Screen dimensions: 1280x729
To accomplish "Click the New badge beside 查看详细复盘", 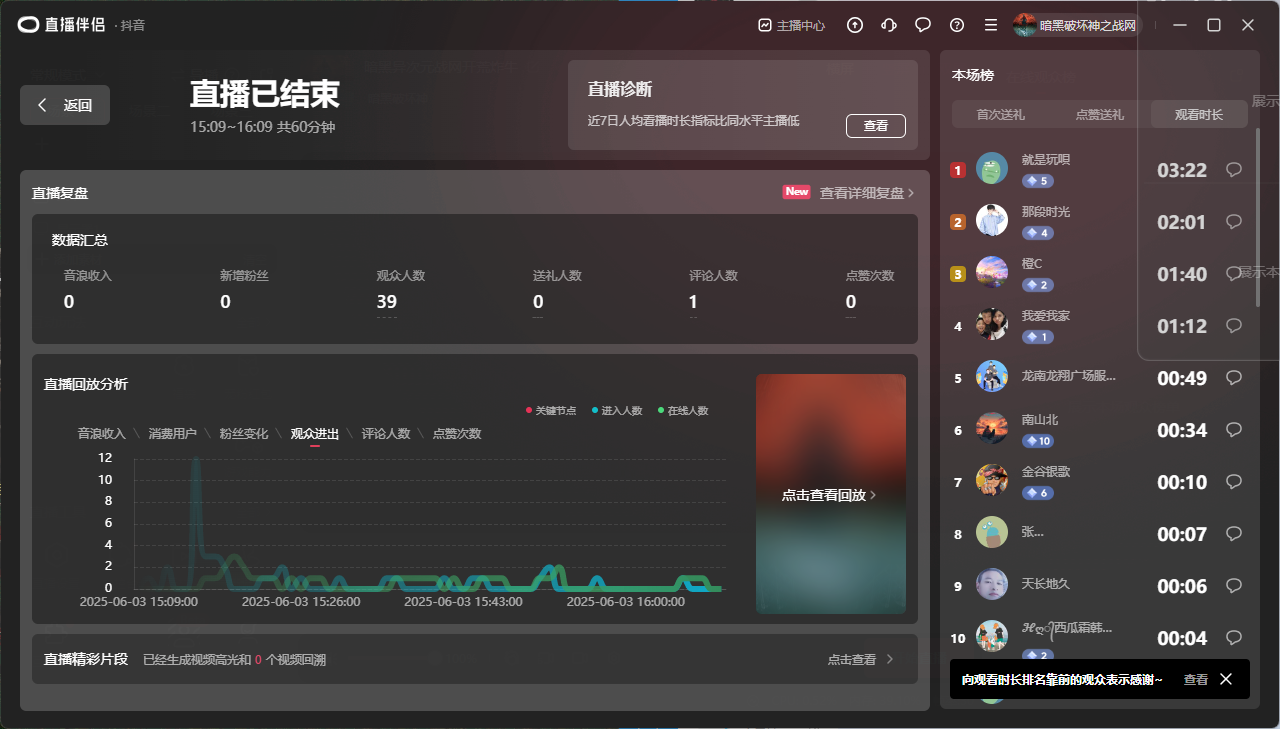I will tap(796, 192).
